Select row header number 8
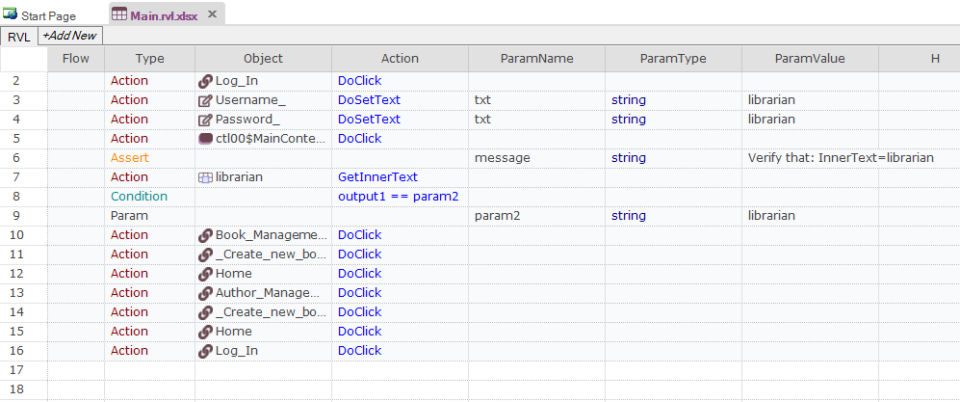This screenshot has height=402, width=960. tap(17, 197)
